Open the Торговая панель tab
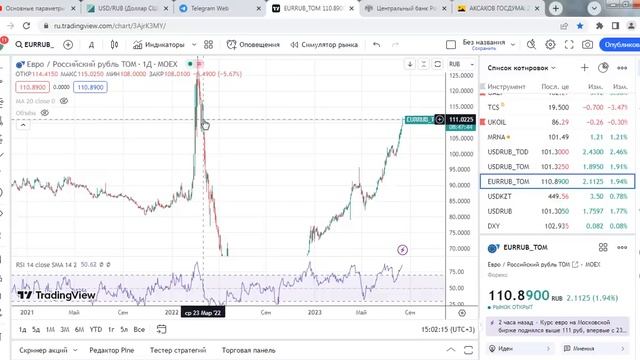This screenshot has height=360, width=640. (x=249, y=350)
